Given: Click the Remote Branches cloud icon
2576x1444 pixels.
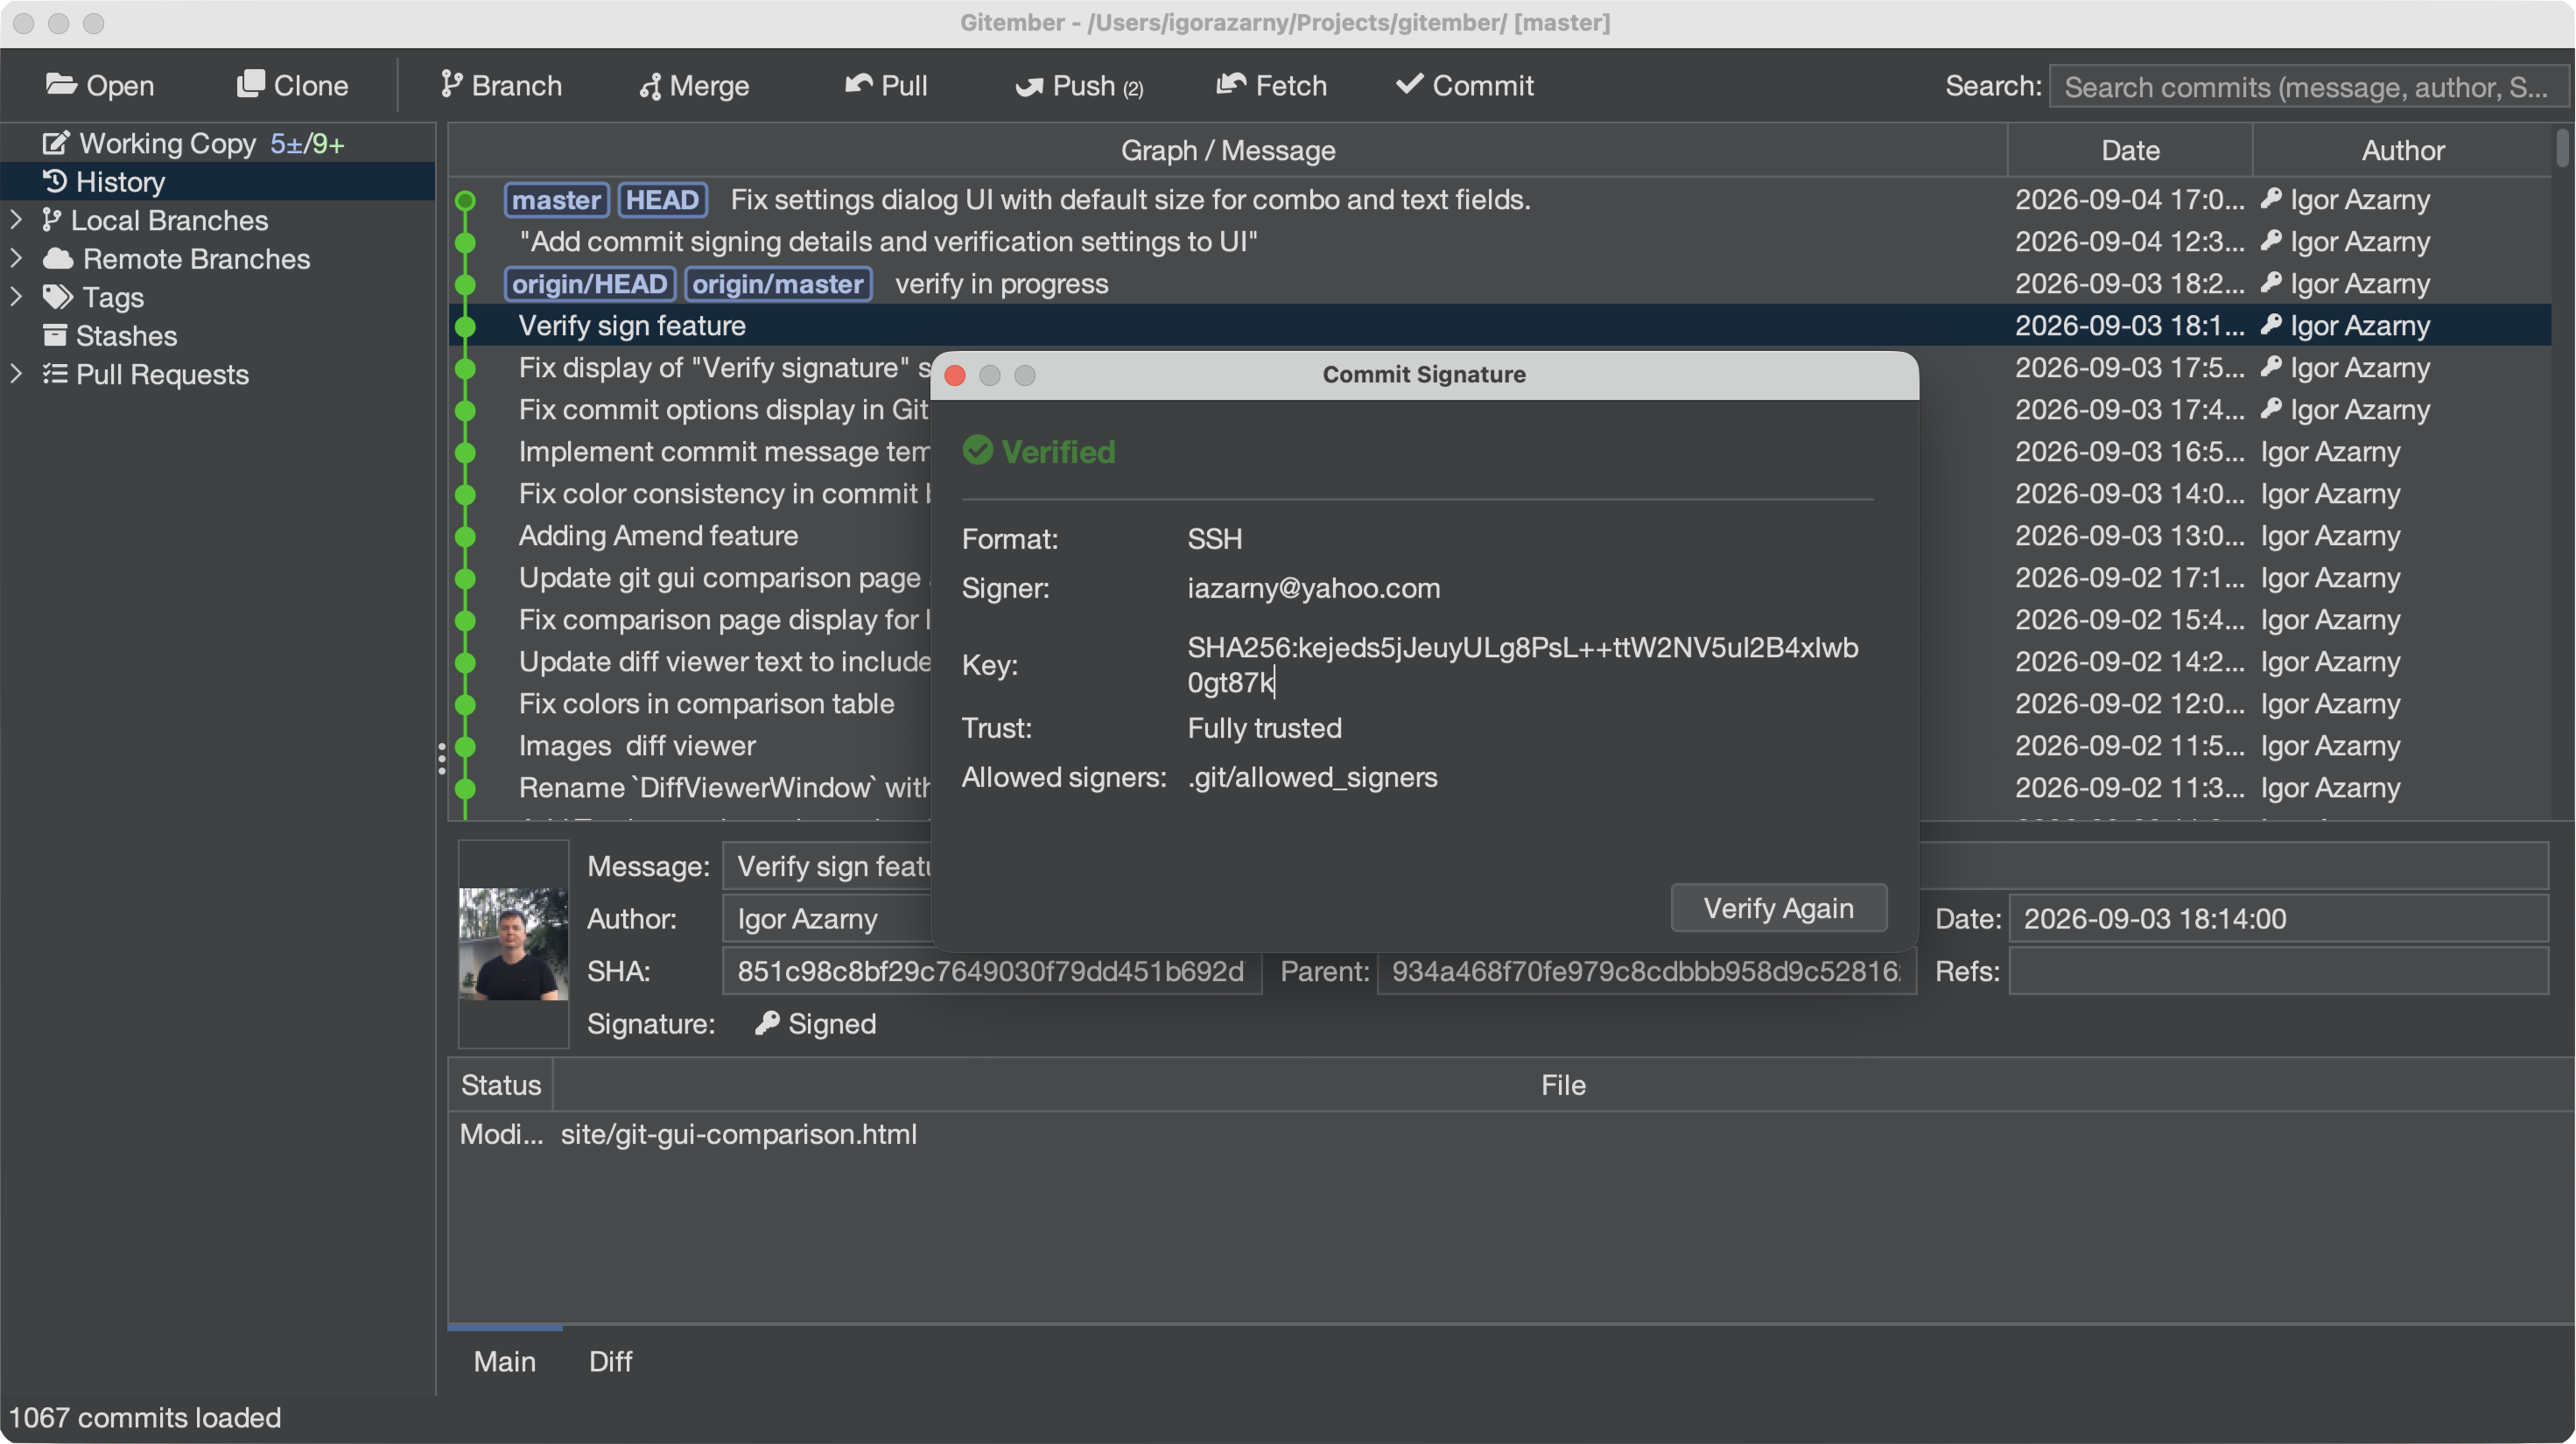Looking at the screenshot, I should click(58, 258).
